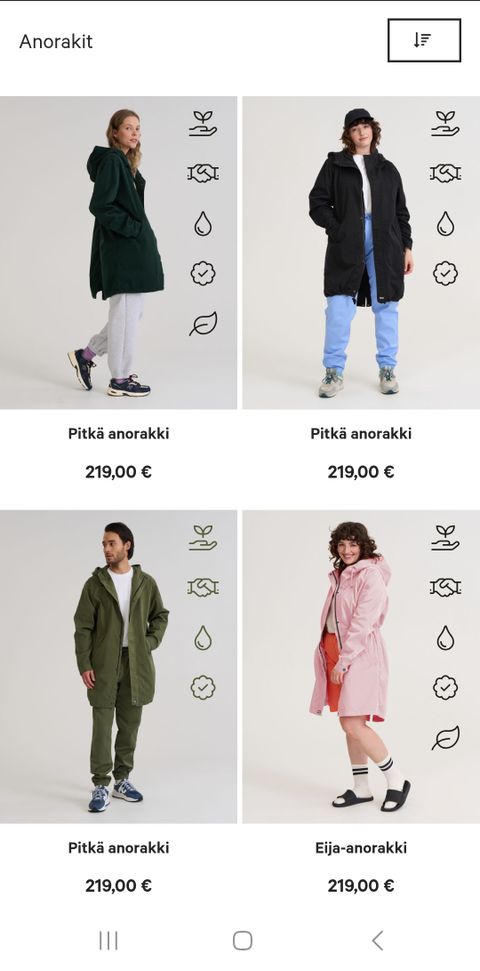Screen dimensions: 480x971
Task: Tap the handshake icon on black anorak
Action: (445, 173)
